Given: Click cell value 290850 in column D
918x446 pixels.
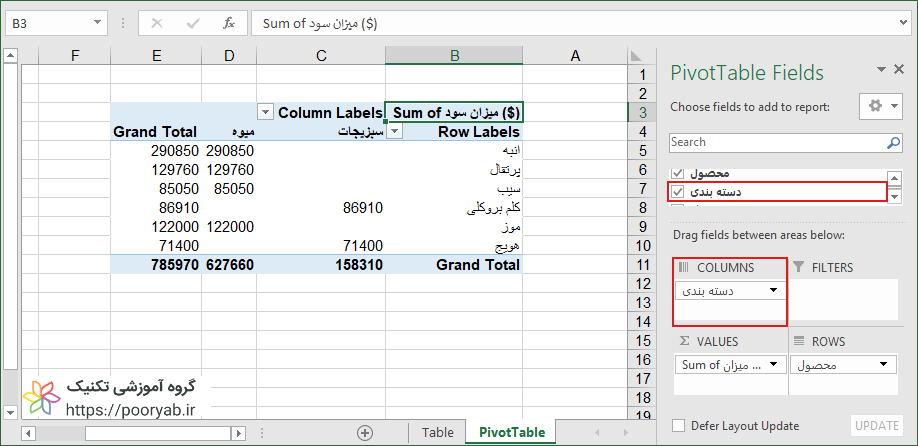Looking at the screenshot, I should pos(230,151).
